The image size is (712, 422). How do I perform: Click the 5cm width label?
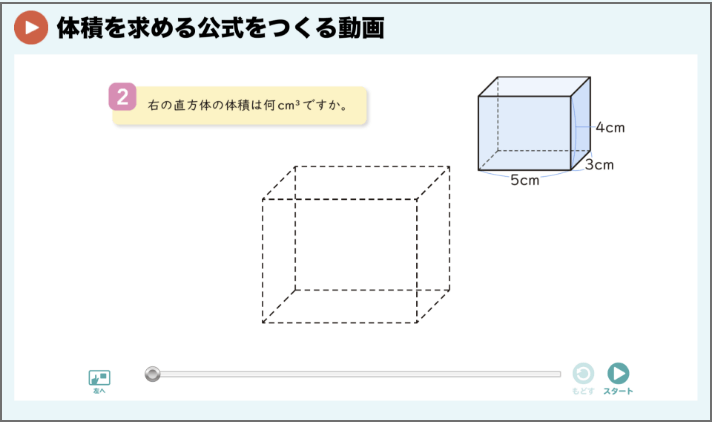click(x=525, y=180)
